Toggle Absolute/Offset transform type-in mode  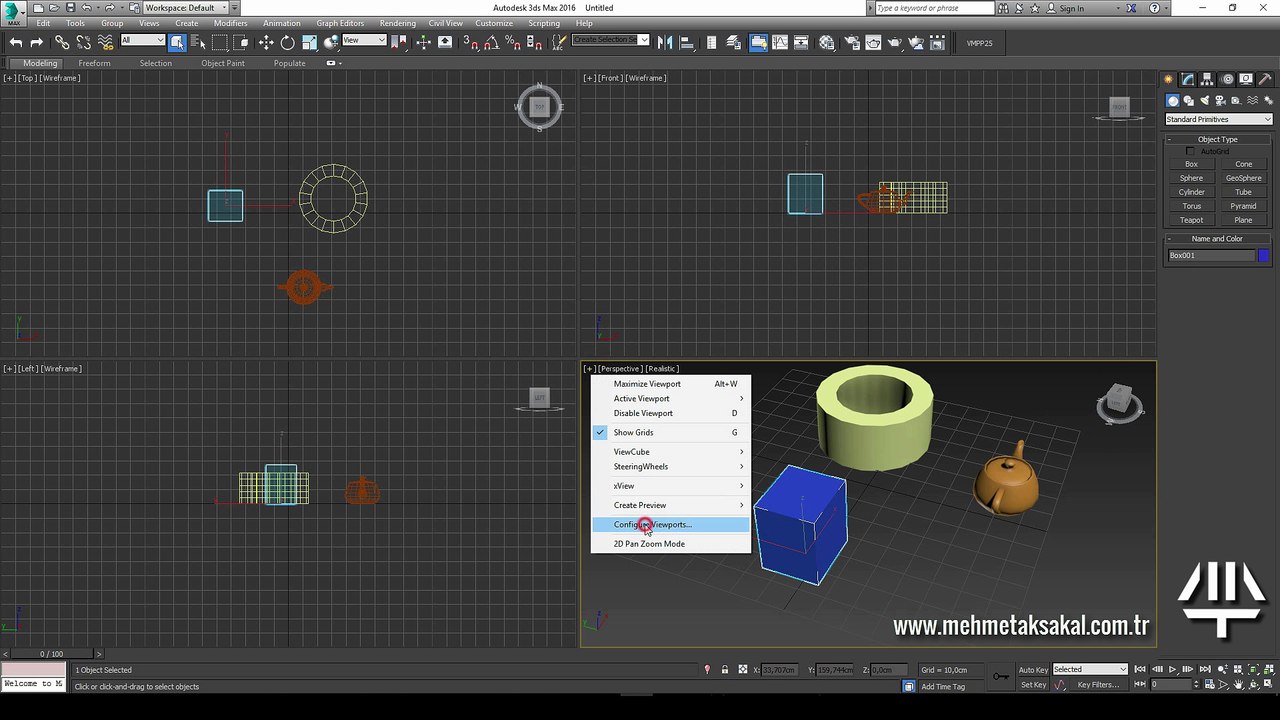pos(742,670)
